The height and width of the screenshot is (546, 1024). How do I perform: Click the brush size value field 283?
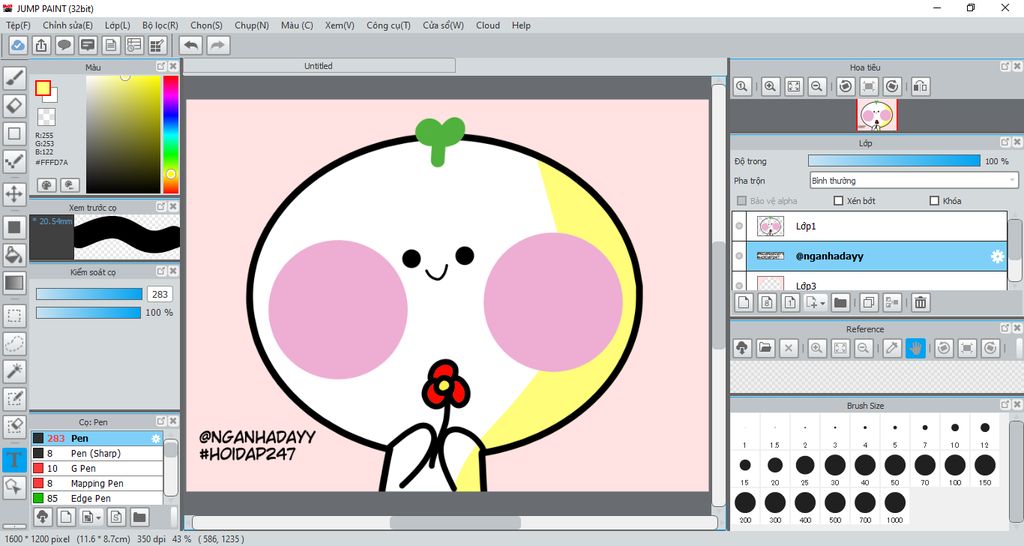[160, 295]
